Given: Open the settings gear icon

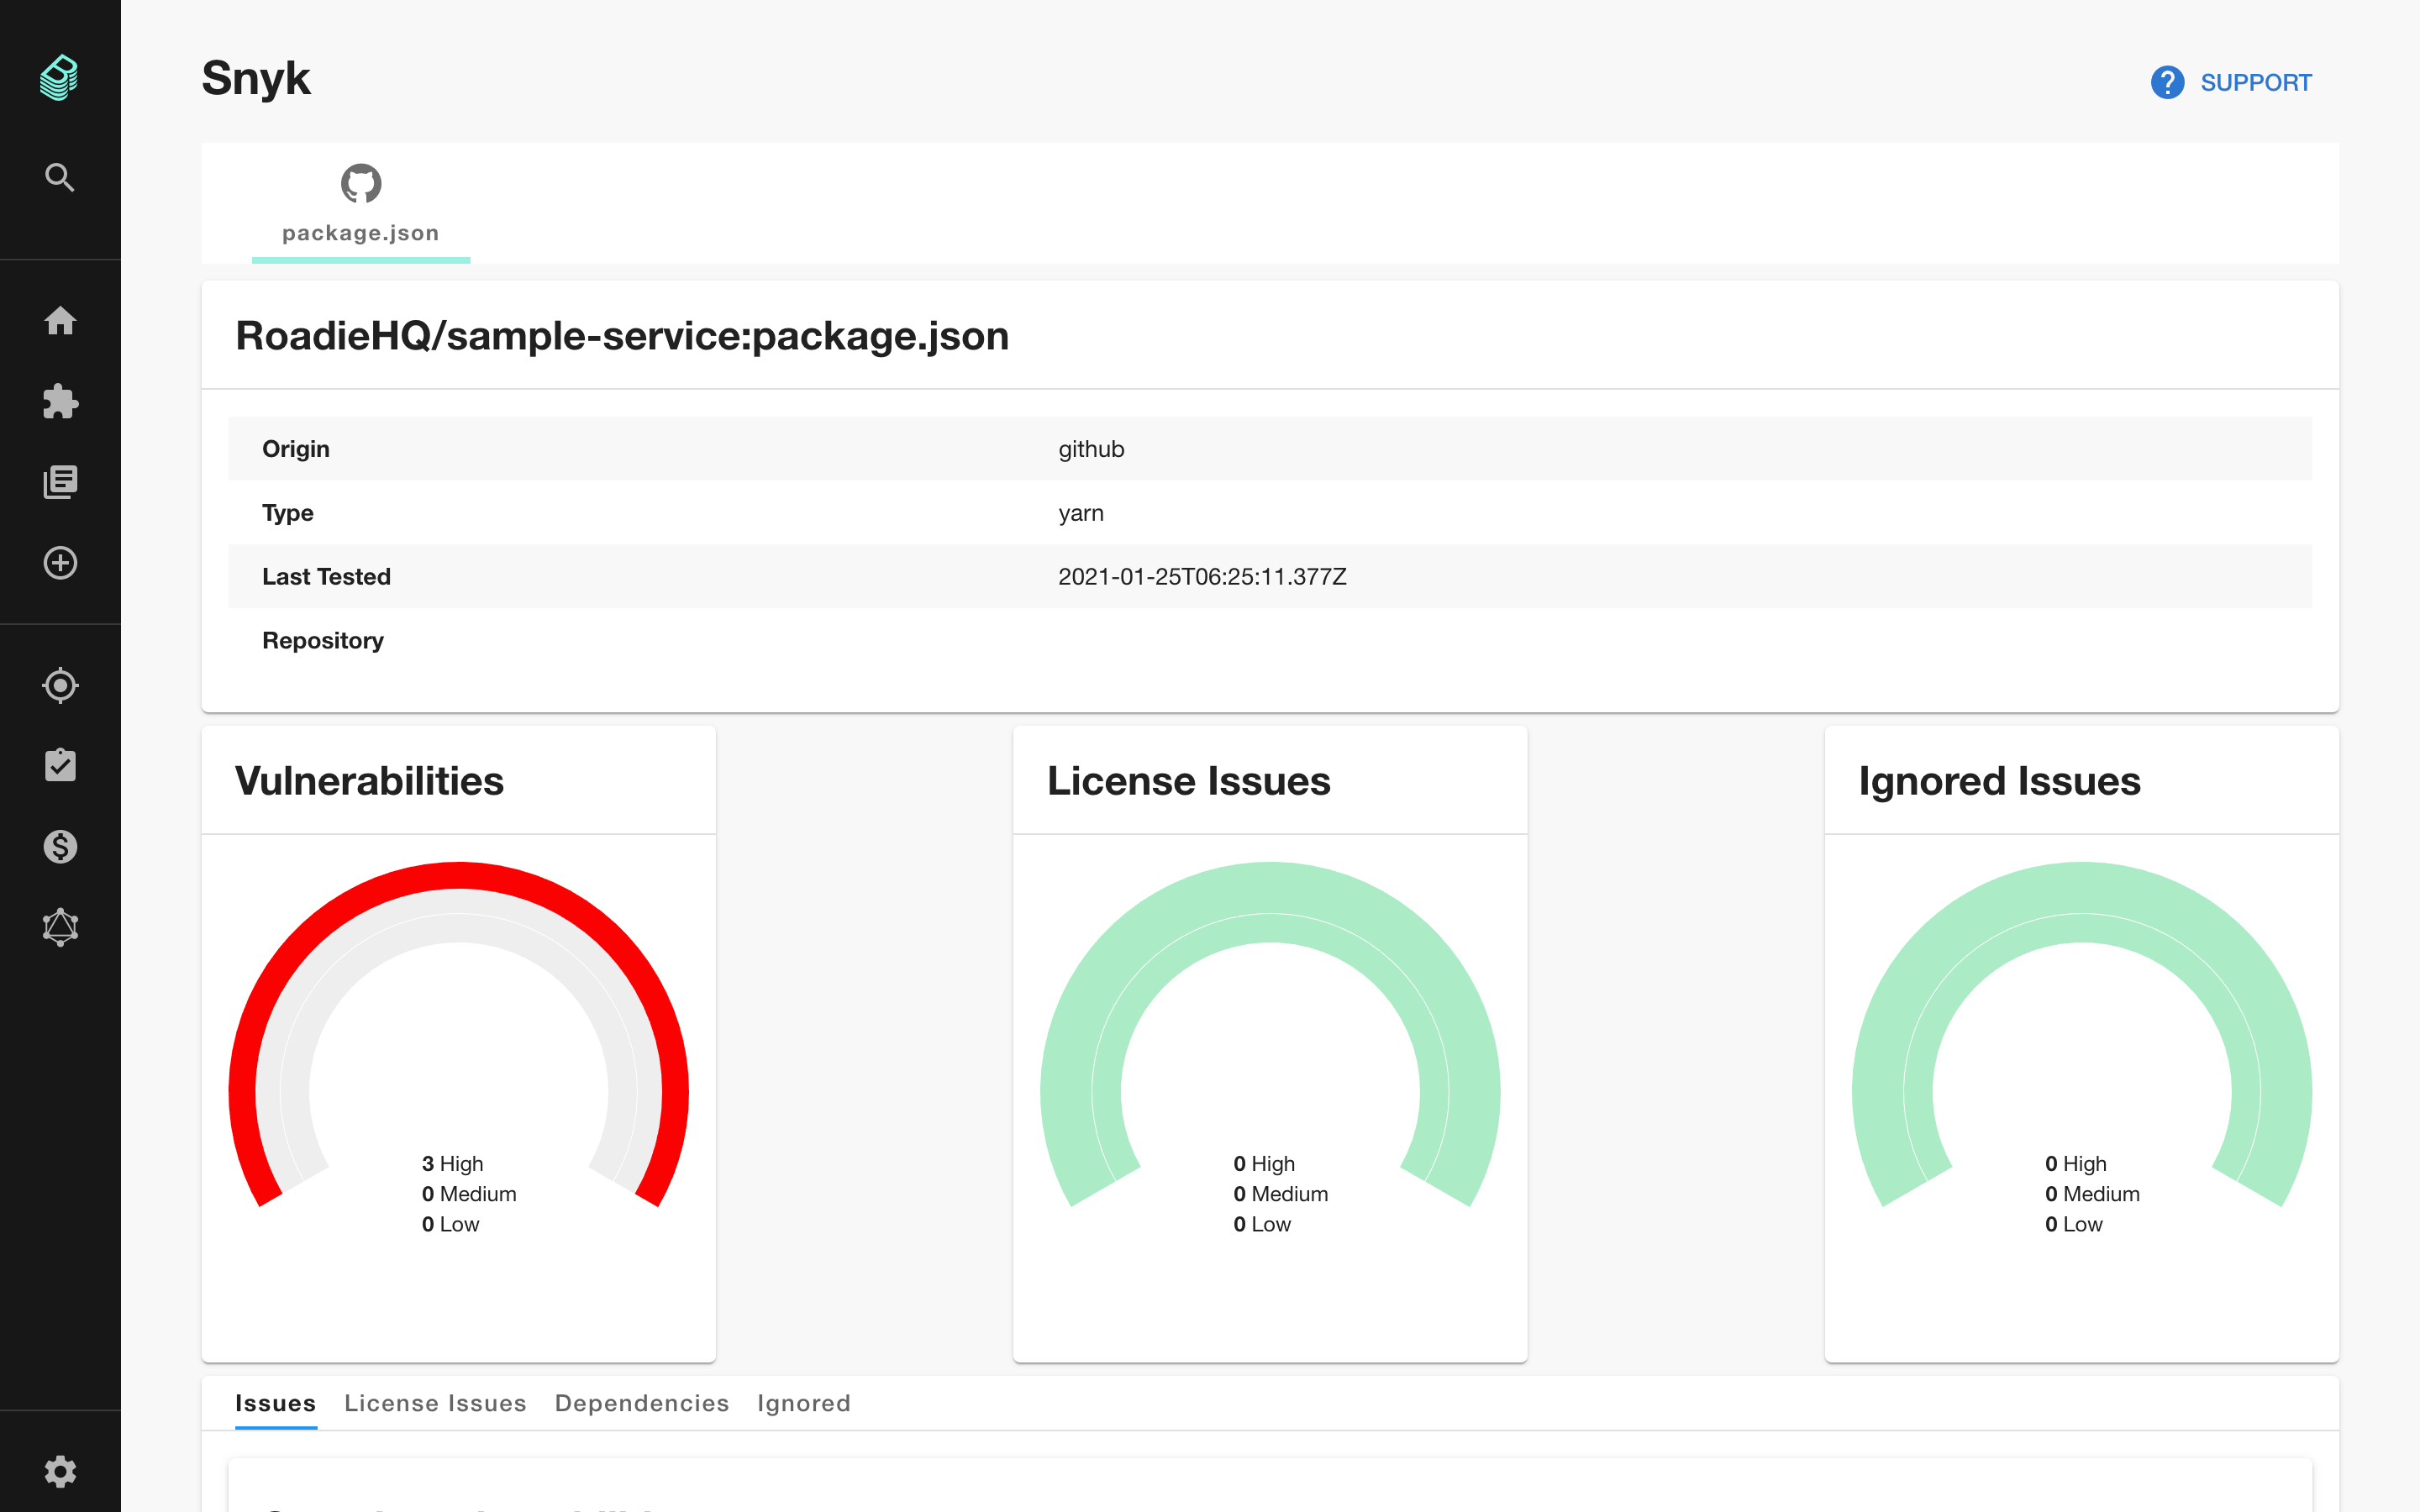Looking at the screenshot, I should 60,1471.
